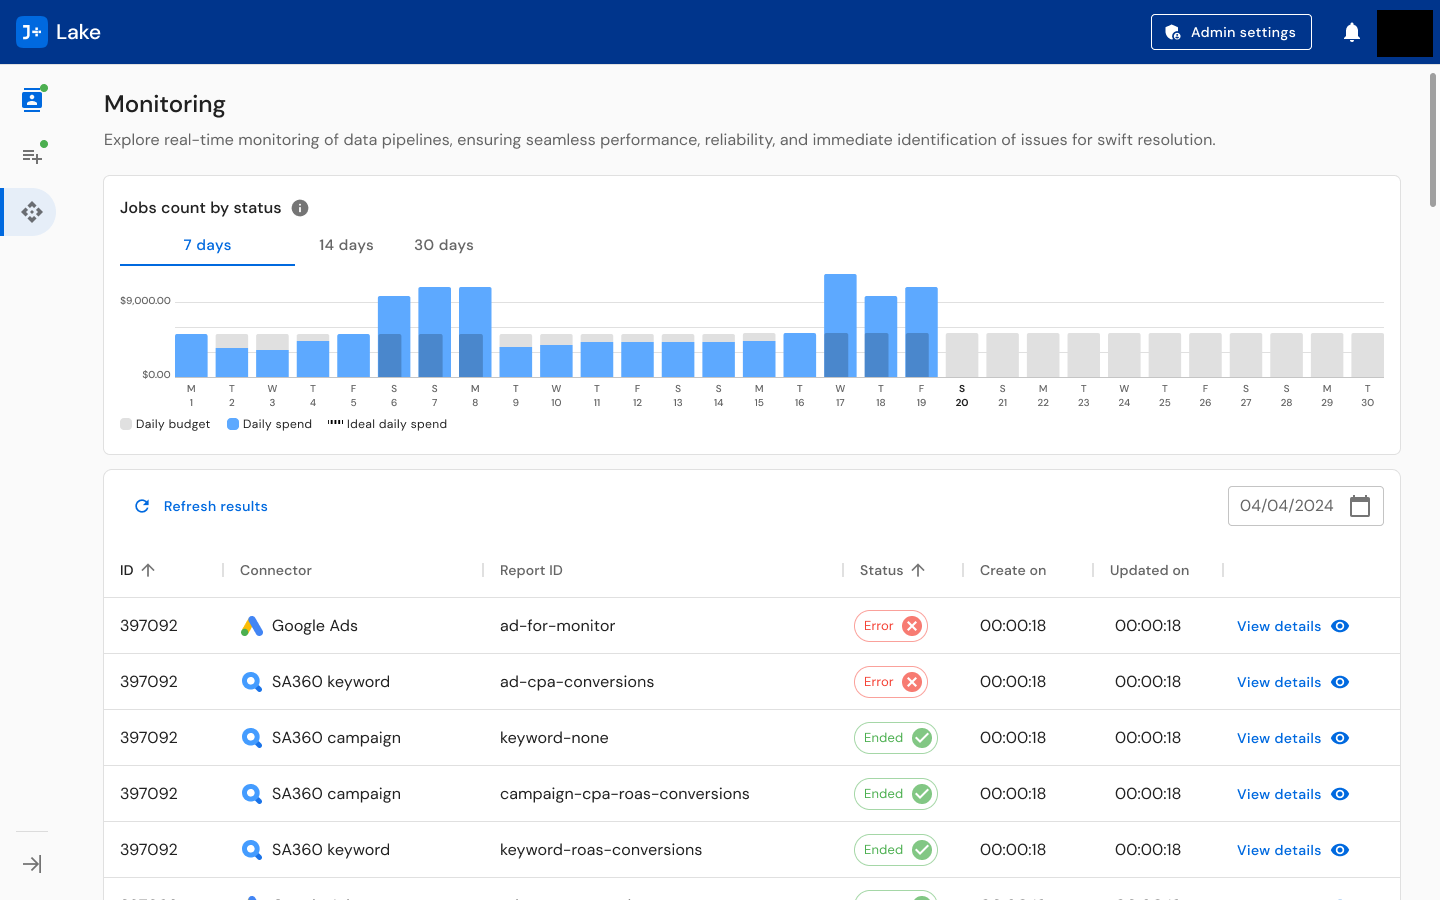
Task: Click the J+ Lake logo icon
Action: (x=31, y=31)
